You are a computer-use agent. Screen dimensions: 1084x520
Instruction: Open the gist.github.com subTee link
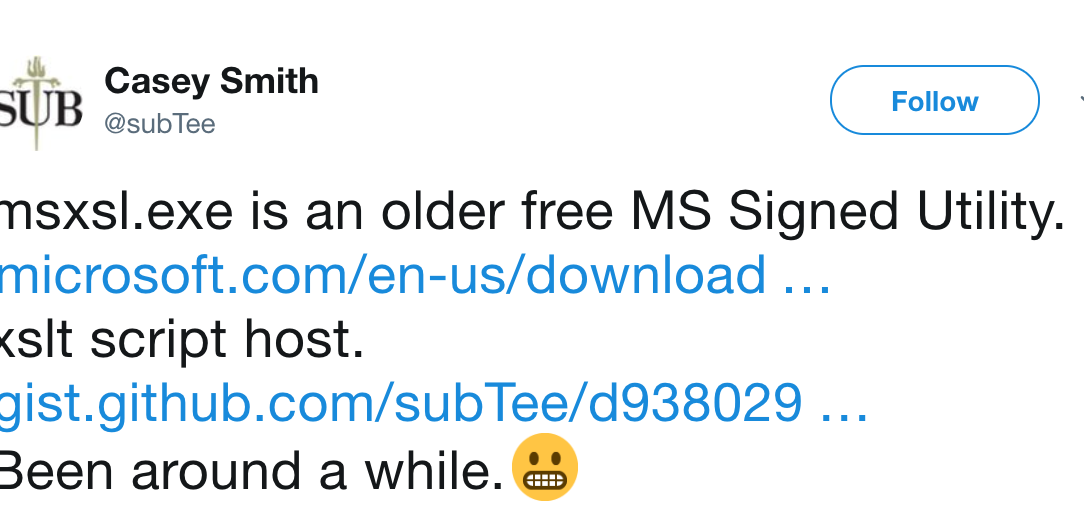coord(400,405)
